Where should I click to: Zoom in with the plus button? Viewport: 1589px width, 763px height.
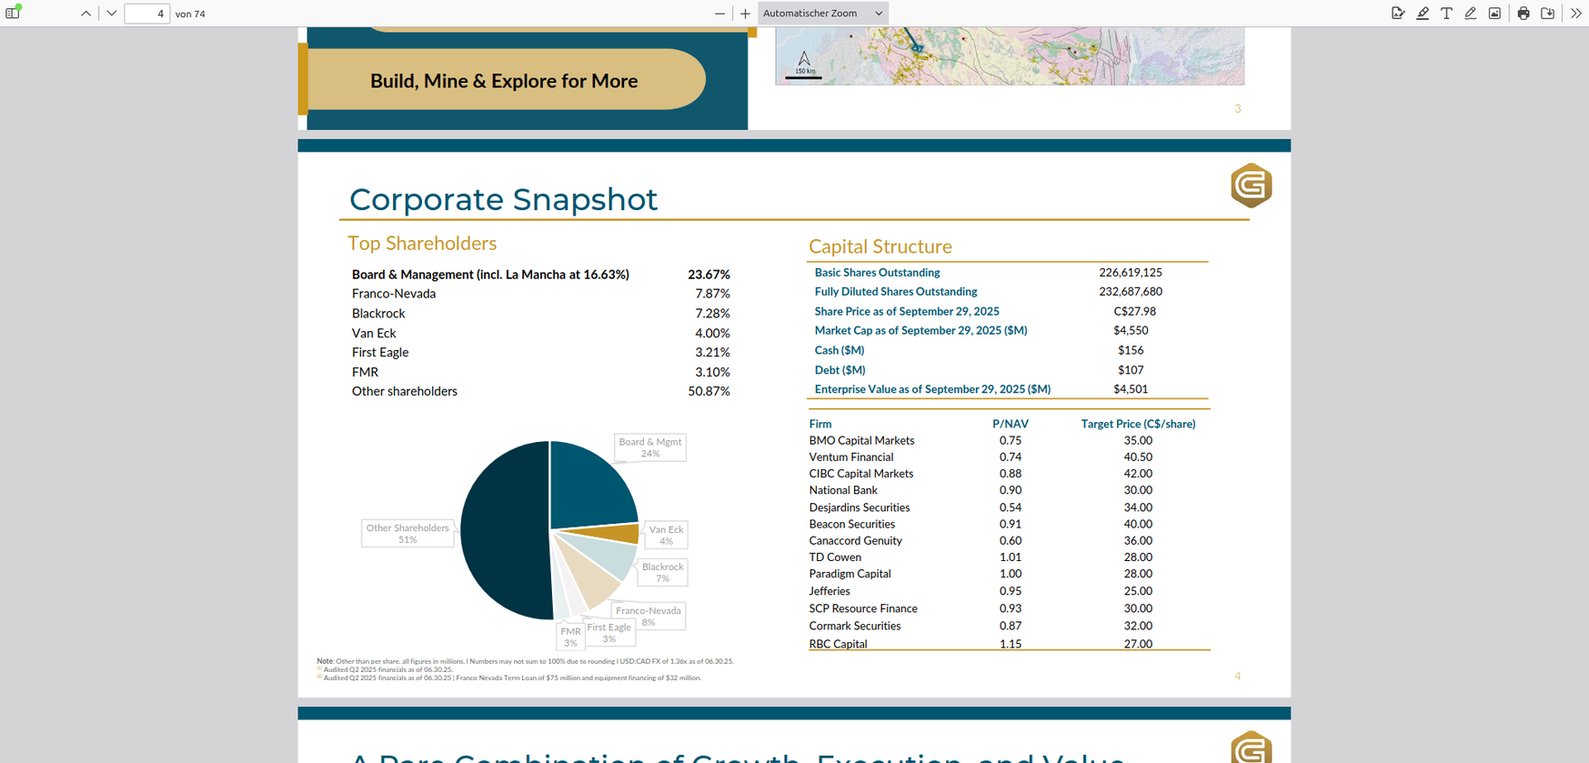(x=745, y=14)
